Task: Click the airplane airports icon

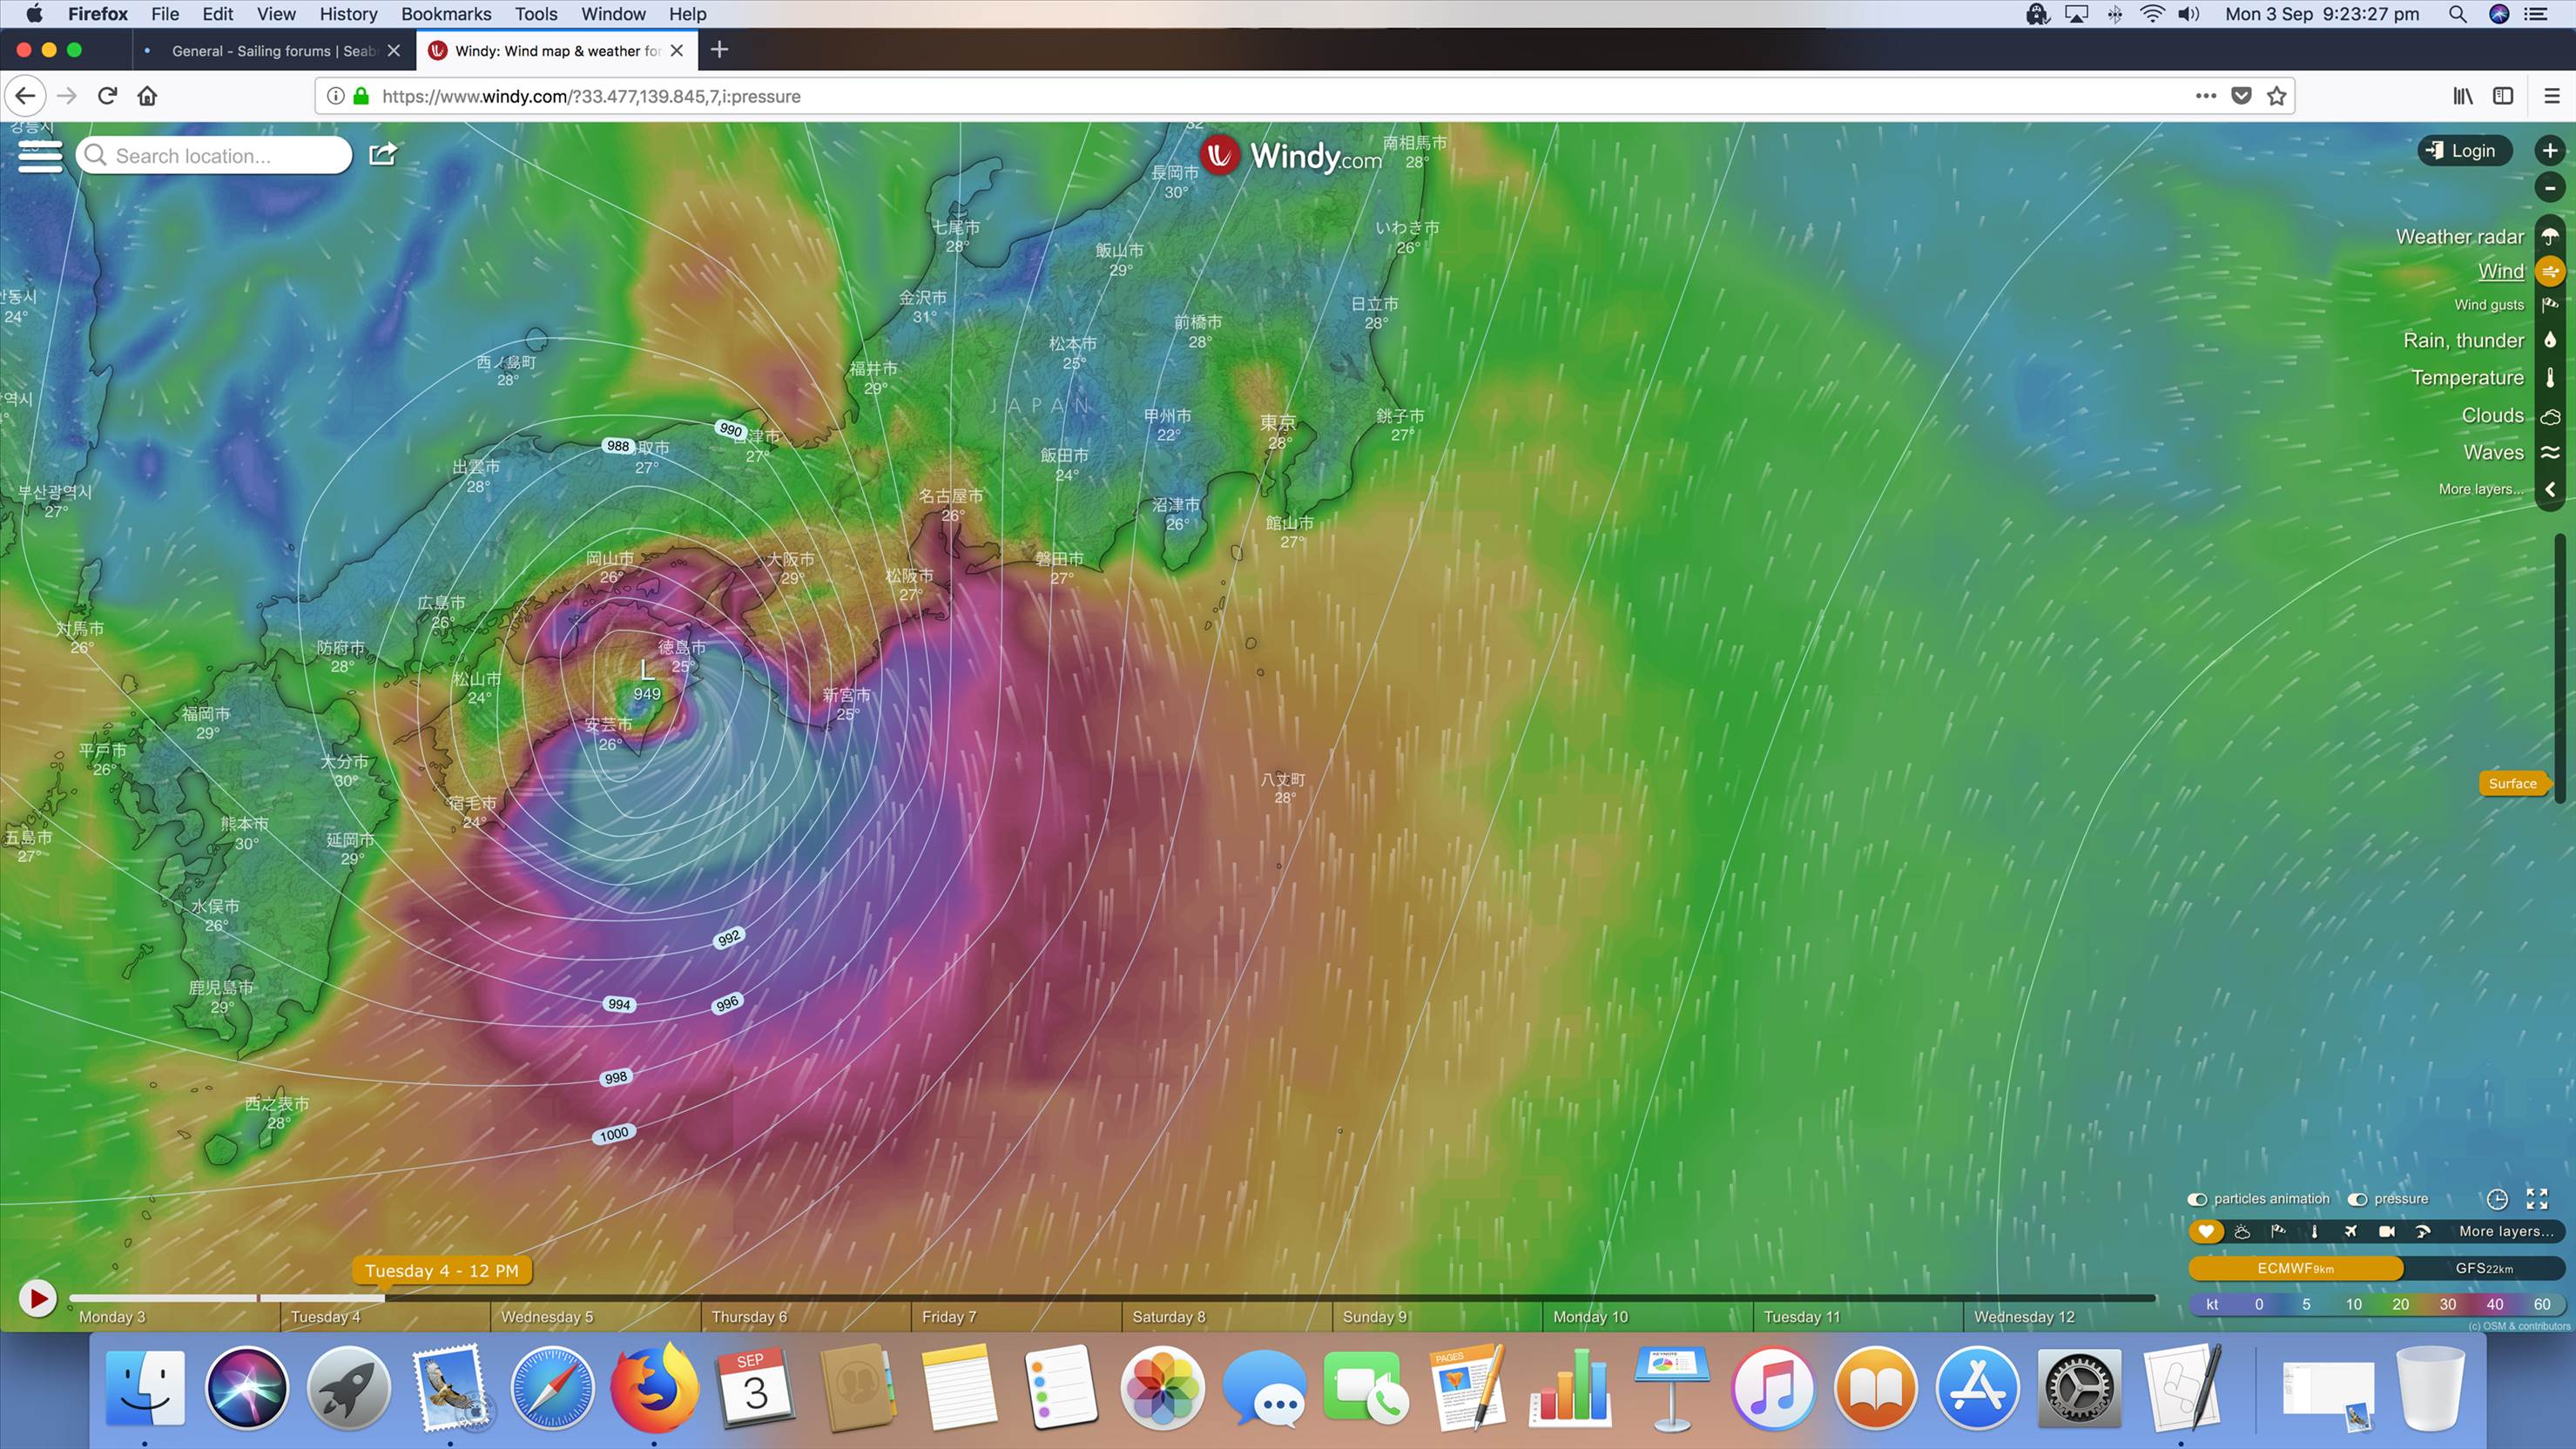Action: (2350, 1231)
